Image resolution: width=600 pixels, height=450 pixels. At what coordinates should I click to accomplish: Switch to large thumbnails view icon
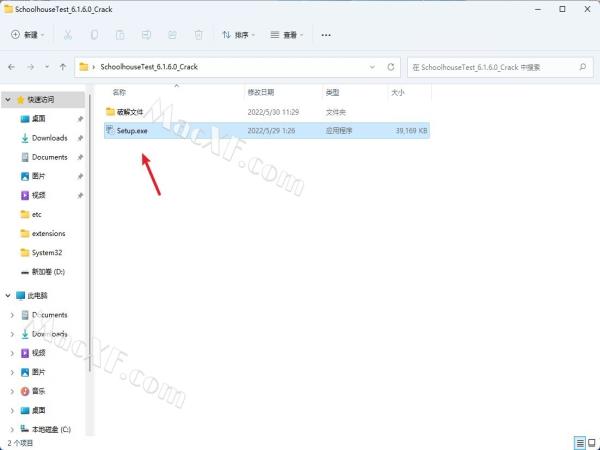pos(590,441)
